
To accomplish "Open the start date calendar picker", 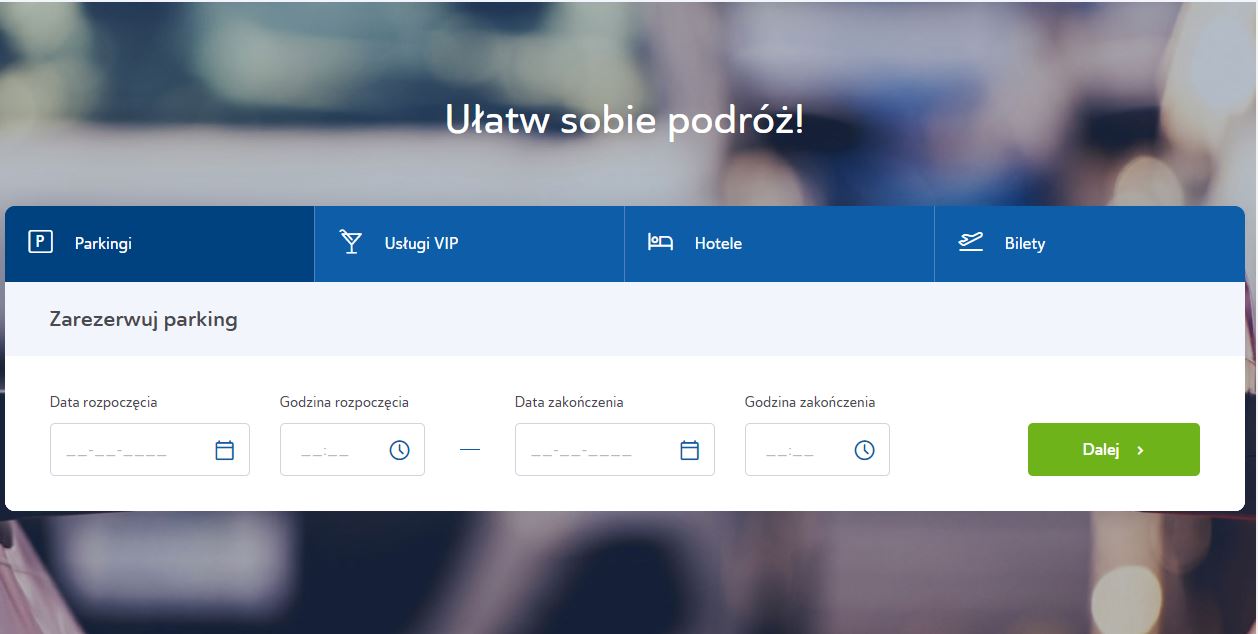I will pos(225,450).
